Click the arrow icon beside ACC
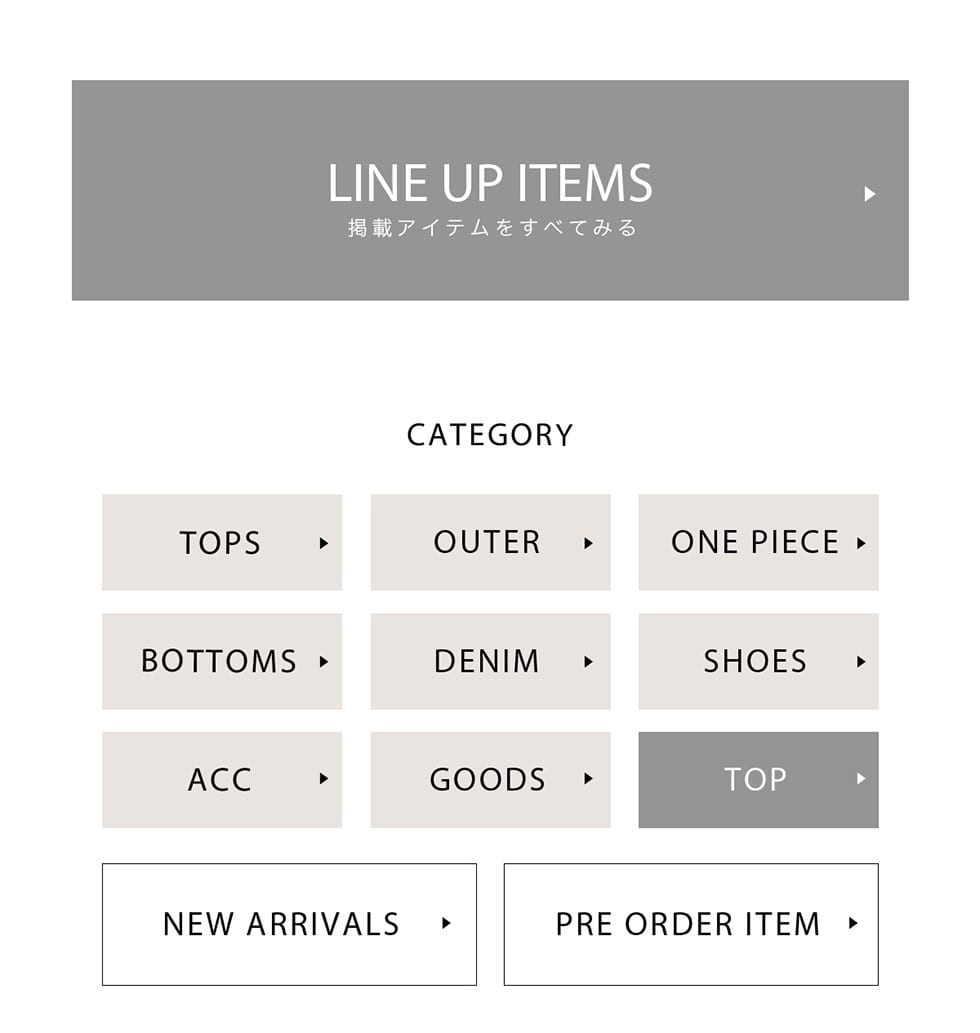Screen dimensions: 980x1033 click(323, 778)
